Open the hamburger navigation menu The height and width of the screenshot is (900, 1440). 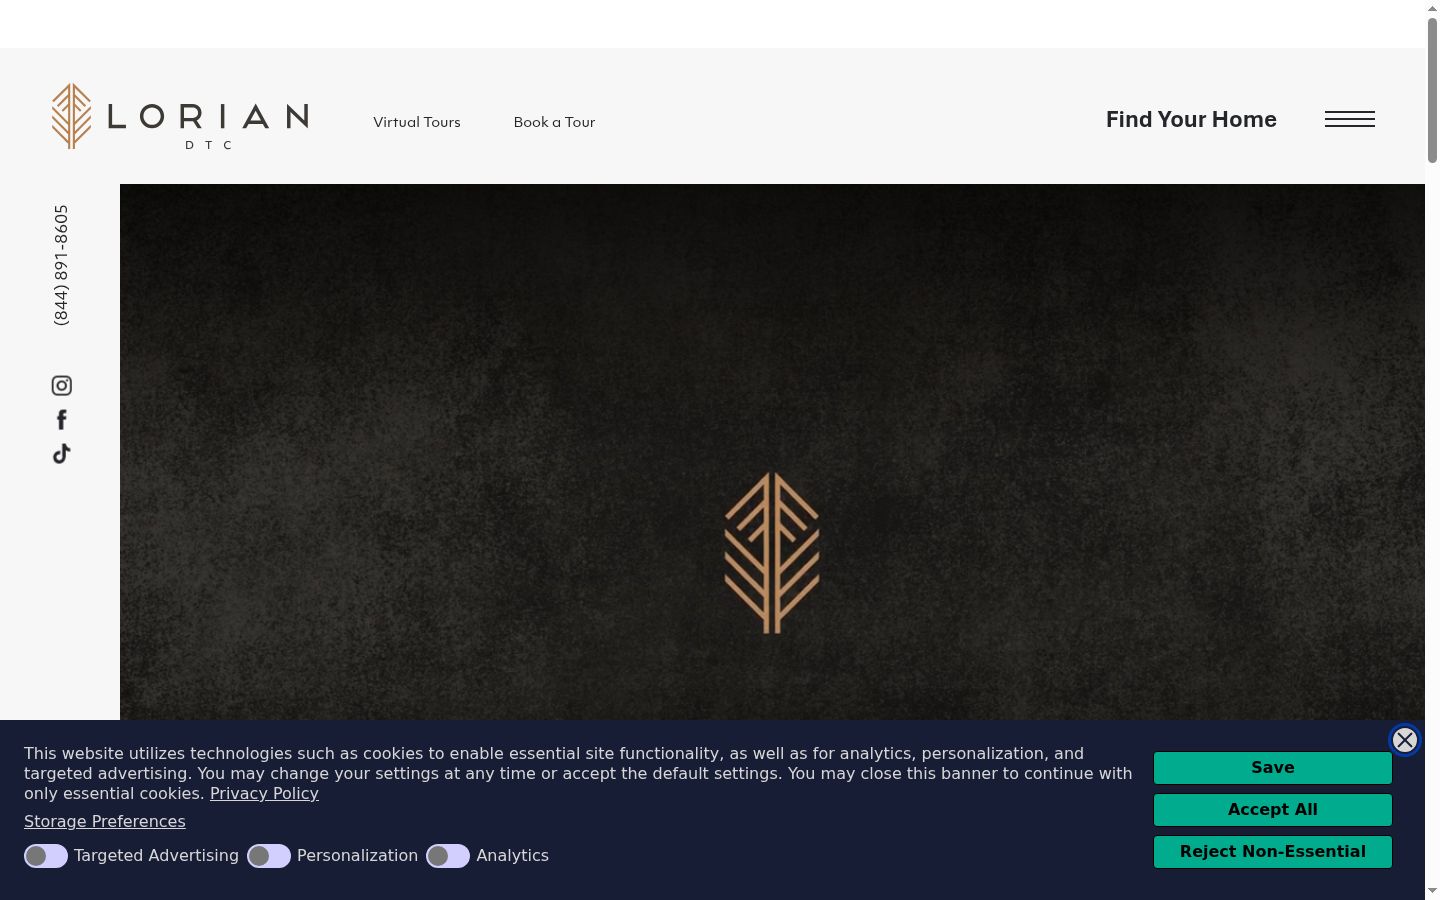click(x=1350, y=119)
